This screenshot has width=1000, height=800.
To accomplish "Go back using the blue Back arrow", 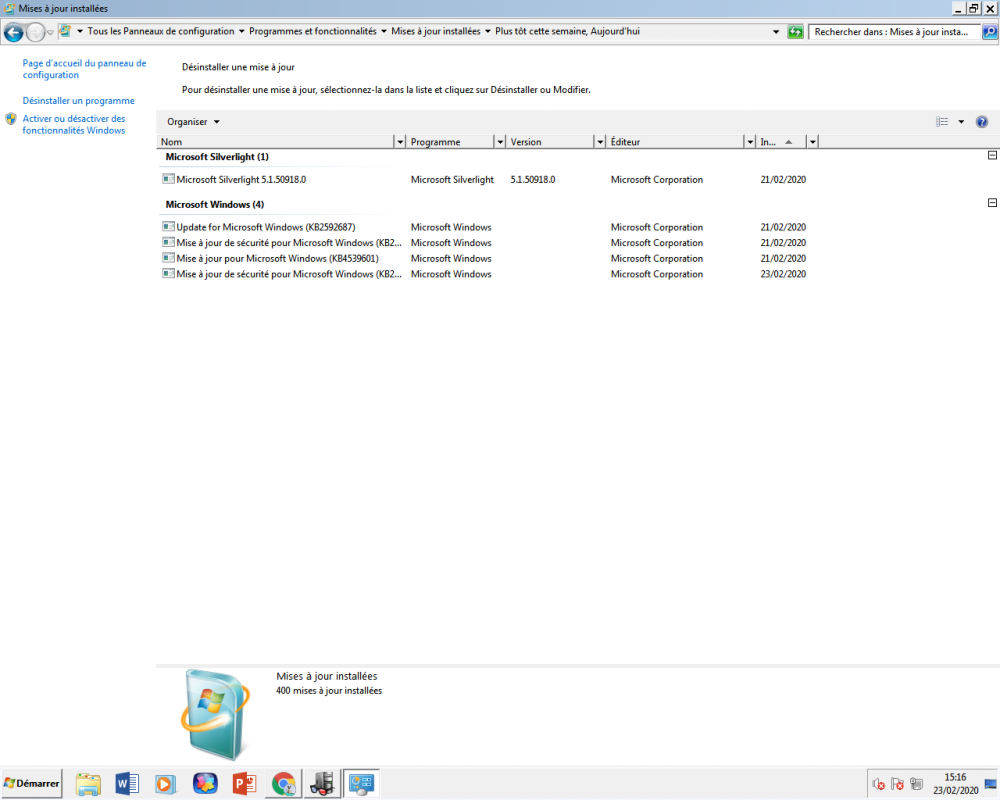I will pyautogui.click(x=13, y=32).
